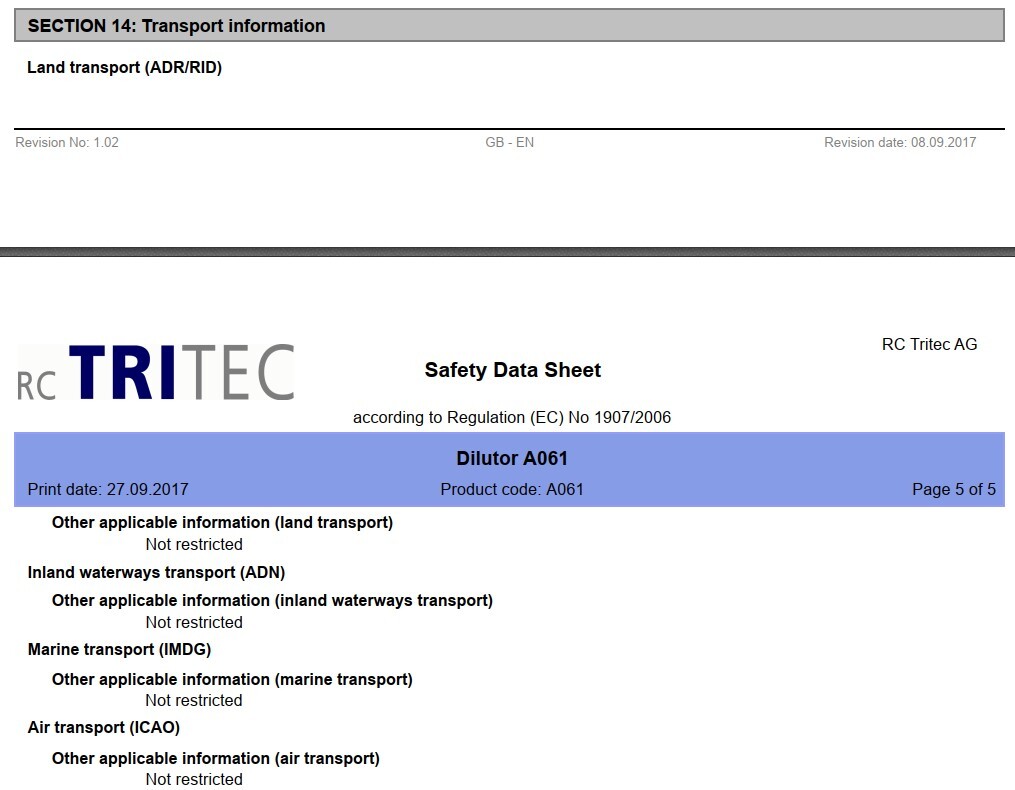This screenshot has width=1015, height=790.
Task: Select the 'RC Tritec AG' company name
Action: click(930, 344)
